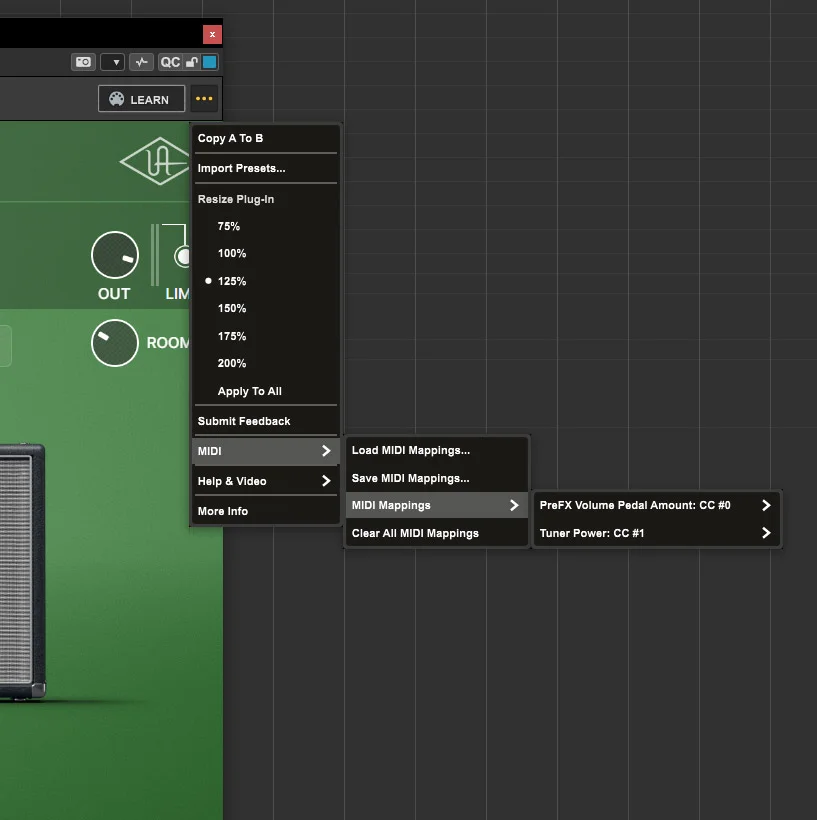Open the three yellow dots options menu
The height and width of the screenshot is (820, 817).
[204, 99]
